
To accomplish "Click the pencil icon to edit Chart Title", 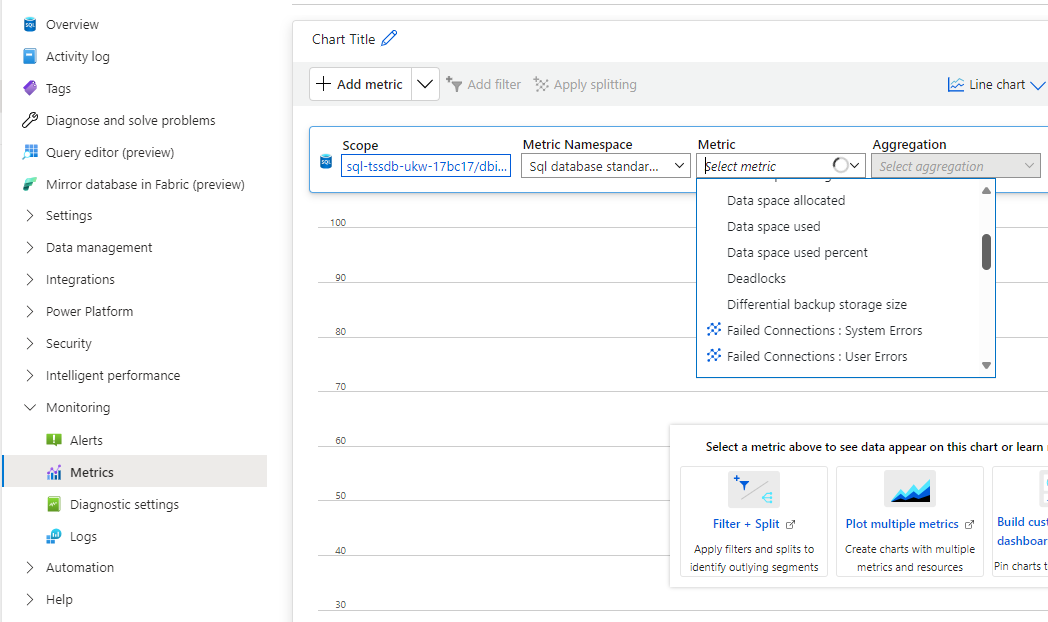I will [389, 39].
